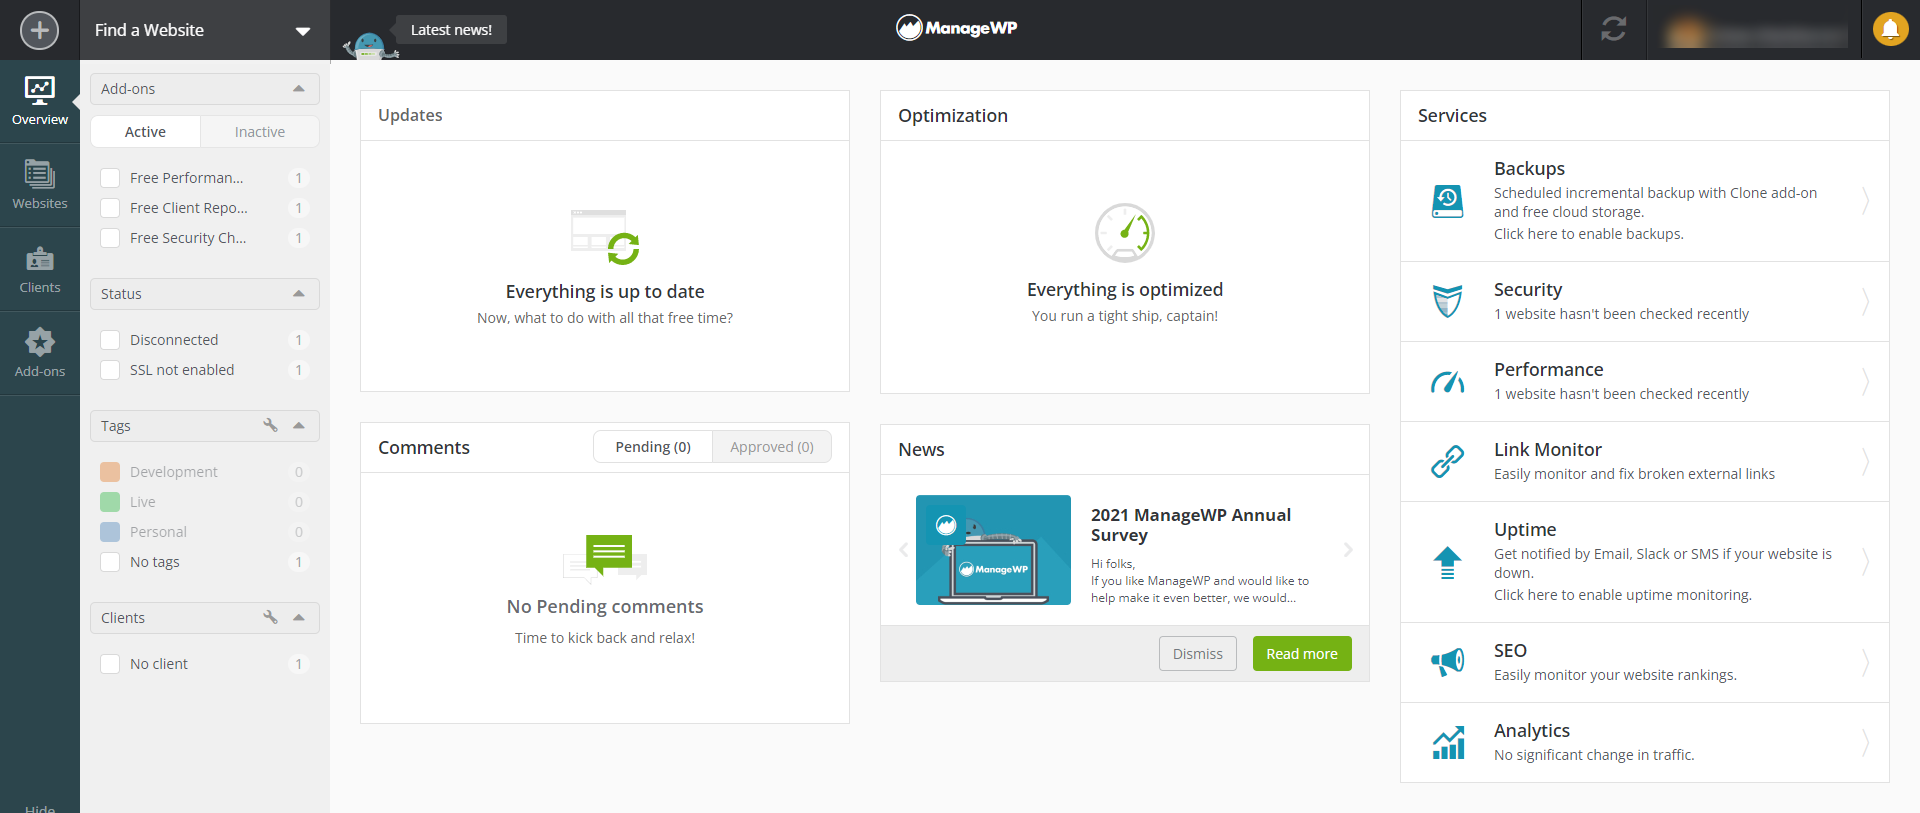This screenshot has height=813, width=1920.
Task: Switch to Approved (0) comments tab
Action: (x=771, y=447)
